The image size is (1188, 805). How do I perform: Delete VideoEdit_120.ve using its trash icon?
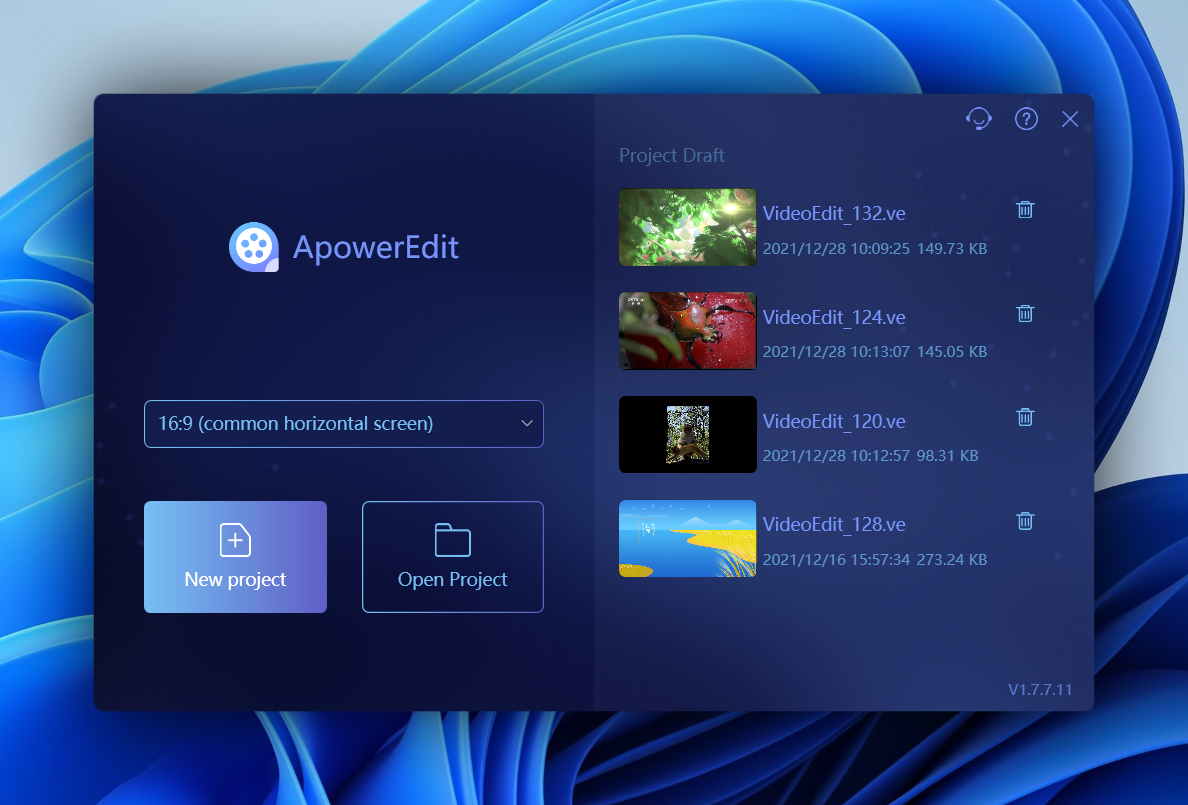pyautogui.click(x=1024, y=417)
